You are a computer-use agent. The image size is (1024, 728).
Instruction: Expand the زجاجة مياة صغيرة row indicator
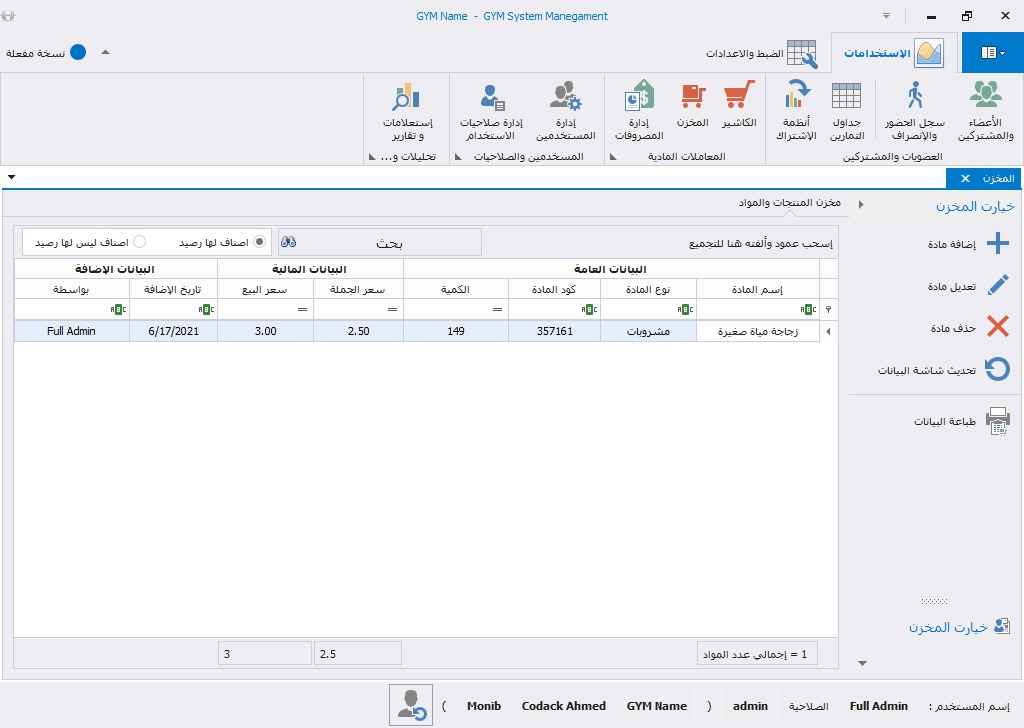pos(829,332)
